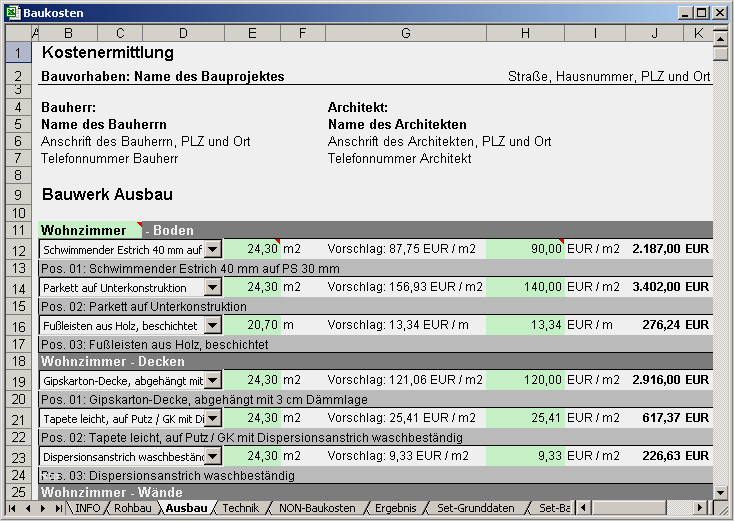
Task: Click the 'Name des Bauherrn' cell
Action: pos(104,125)
